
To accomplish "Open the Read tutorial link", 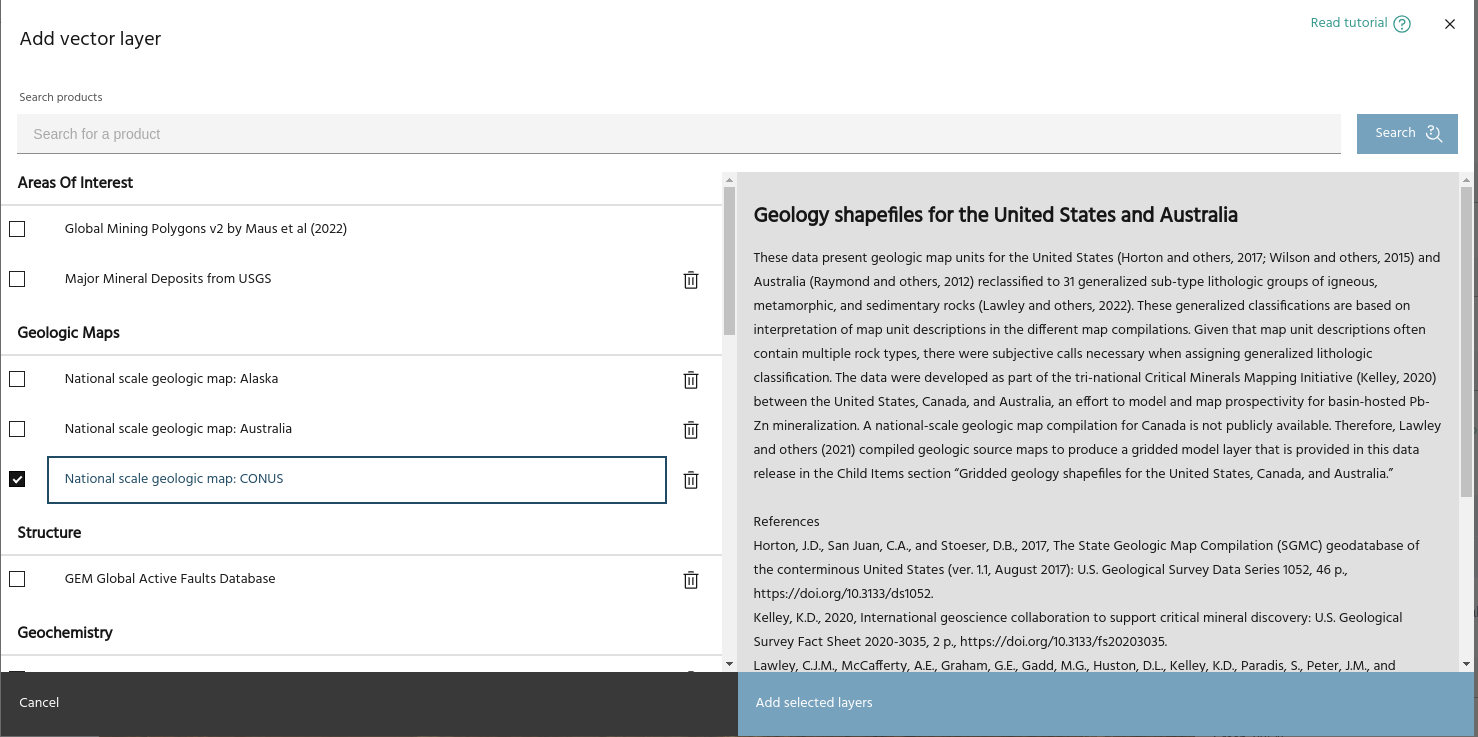I will 1348,23.
